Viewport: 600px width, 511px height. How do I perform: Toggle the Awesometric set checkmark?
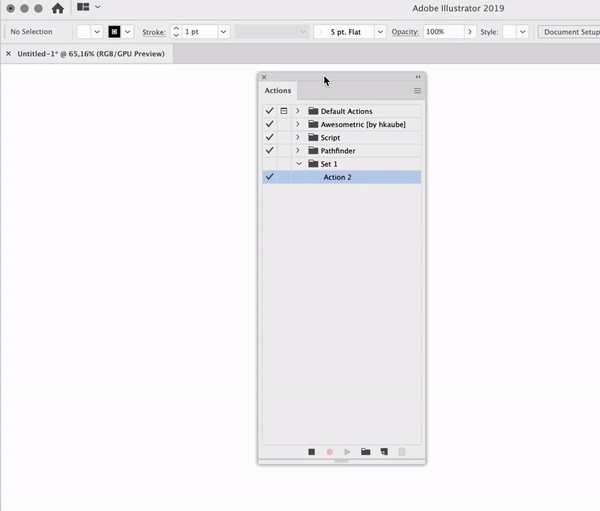coord(269,124)
